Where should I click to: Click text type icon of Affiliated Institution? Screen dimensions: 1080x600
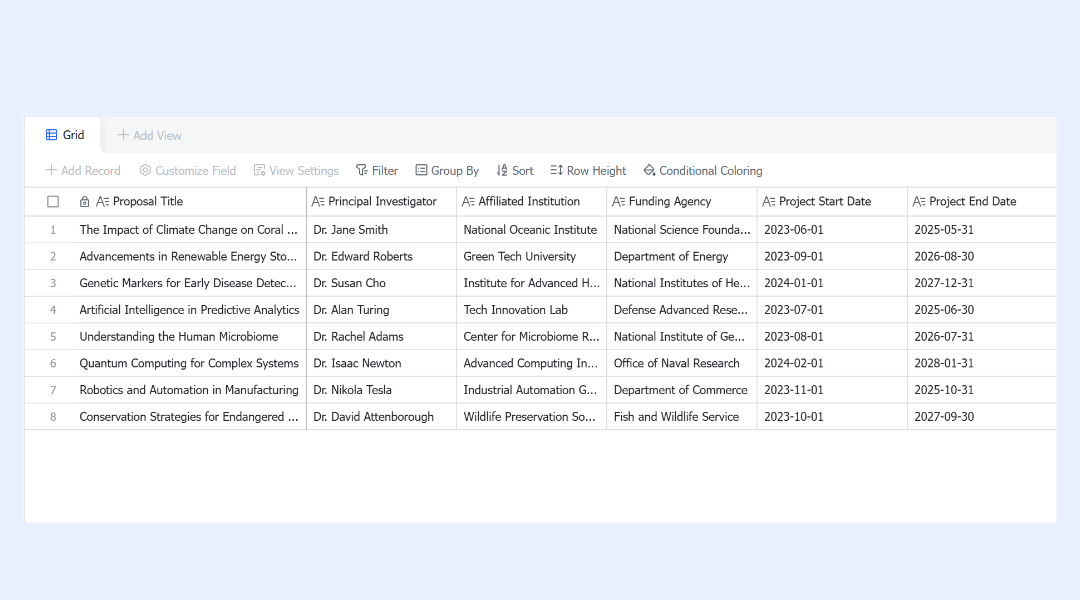pos(468,202)
